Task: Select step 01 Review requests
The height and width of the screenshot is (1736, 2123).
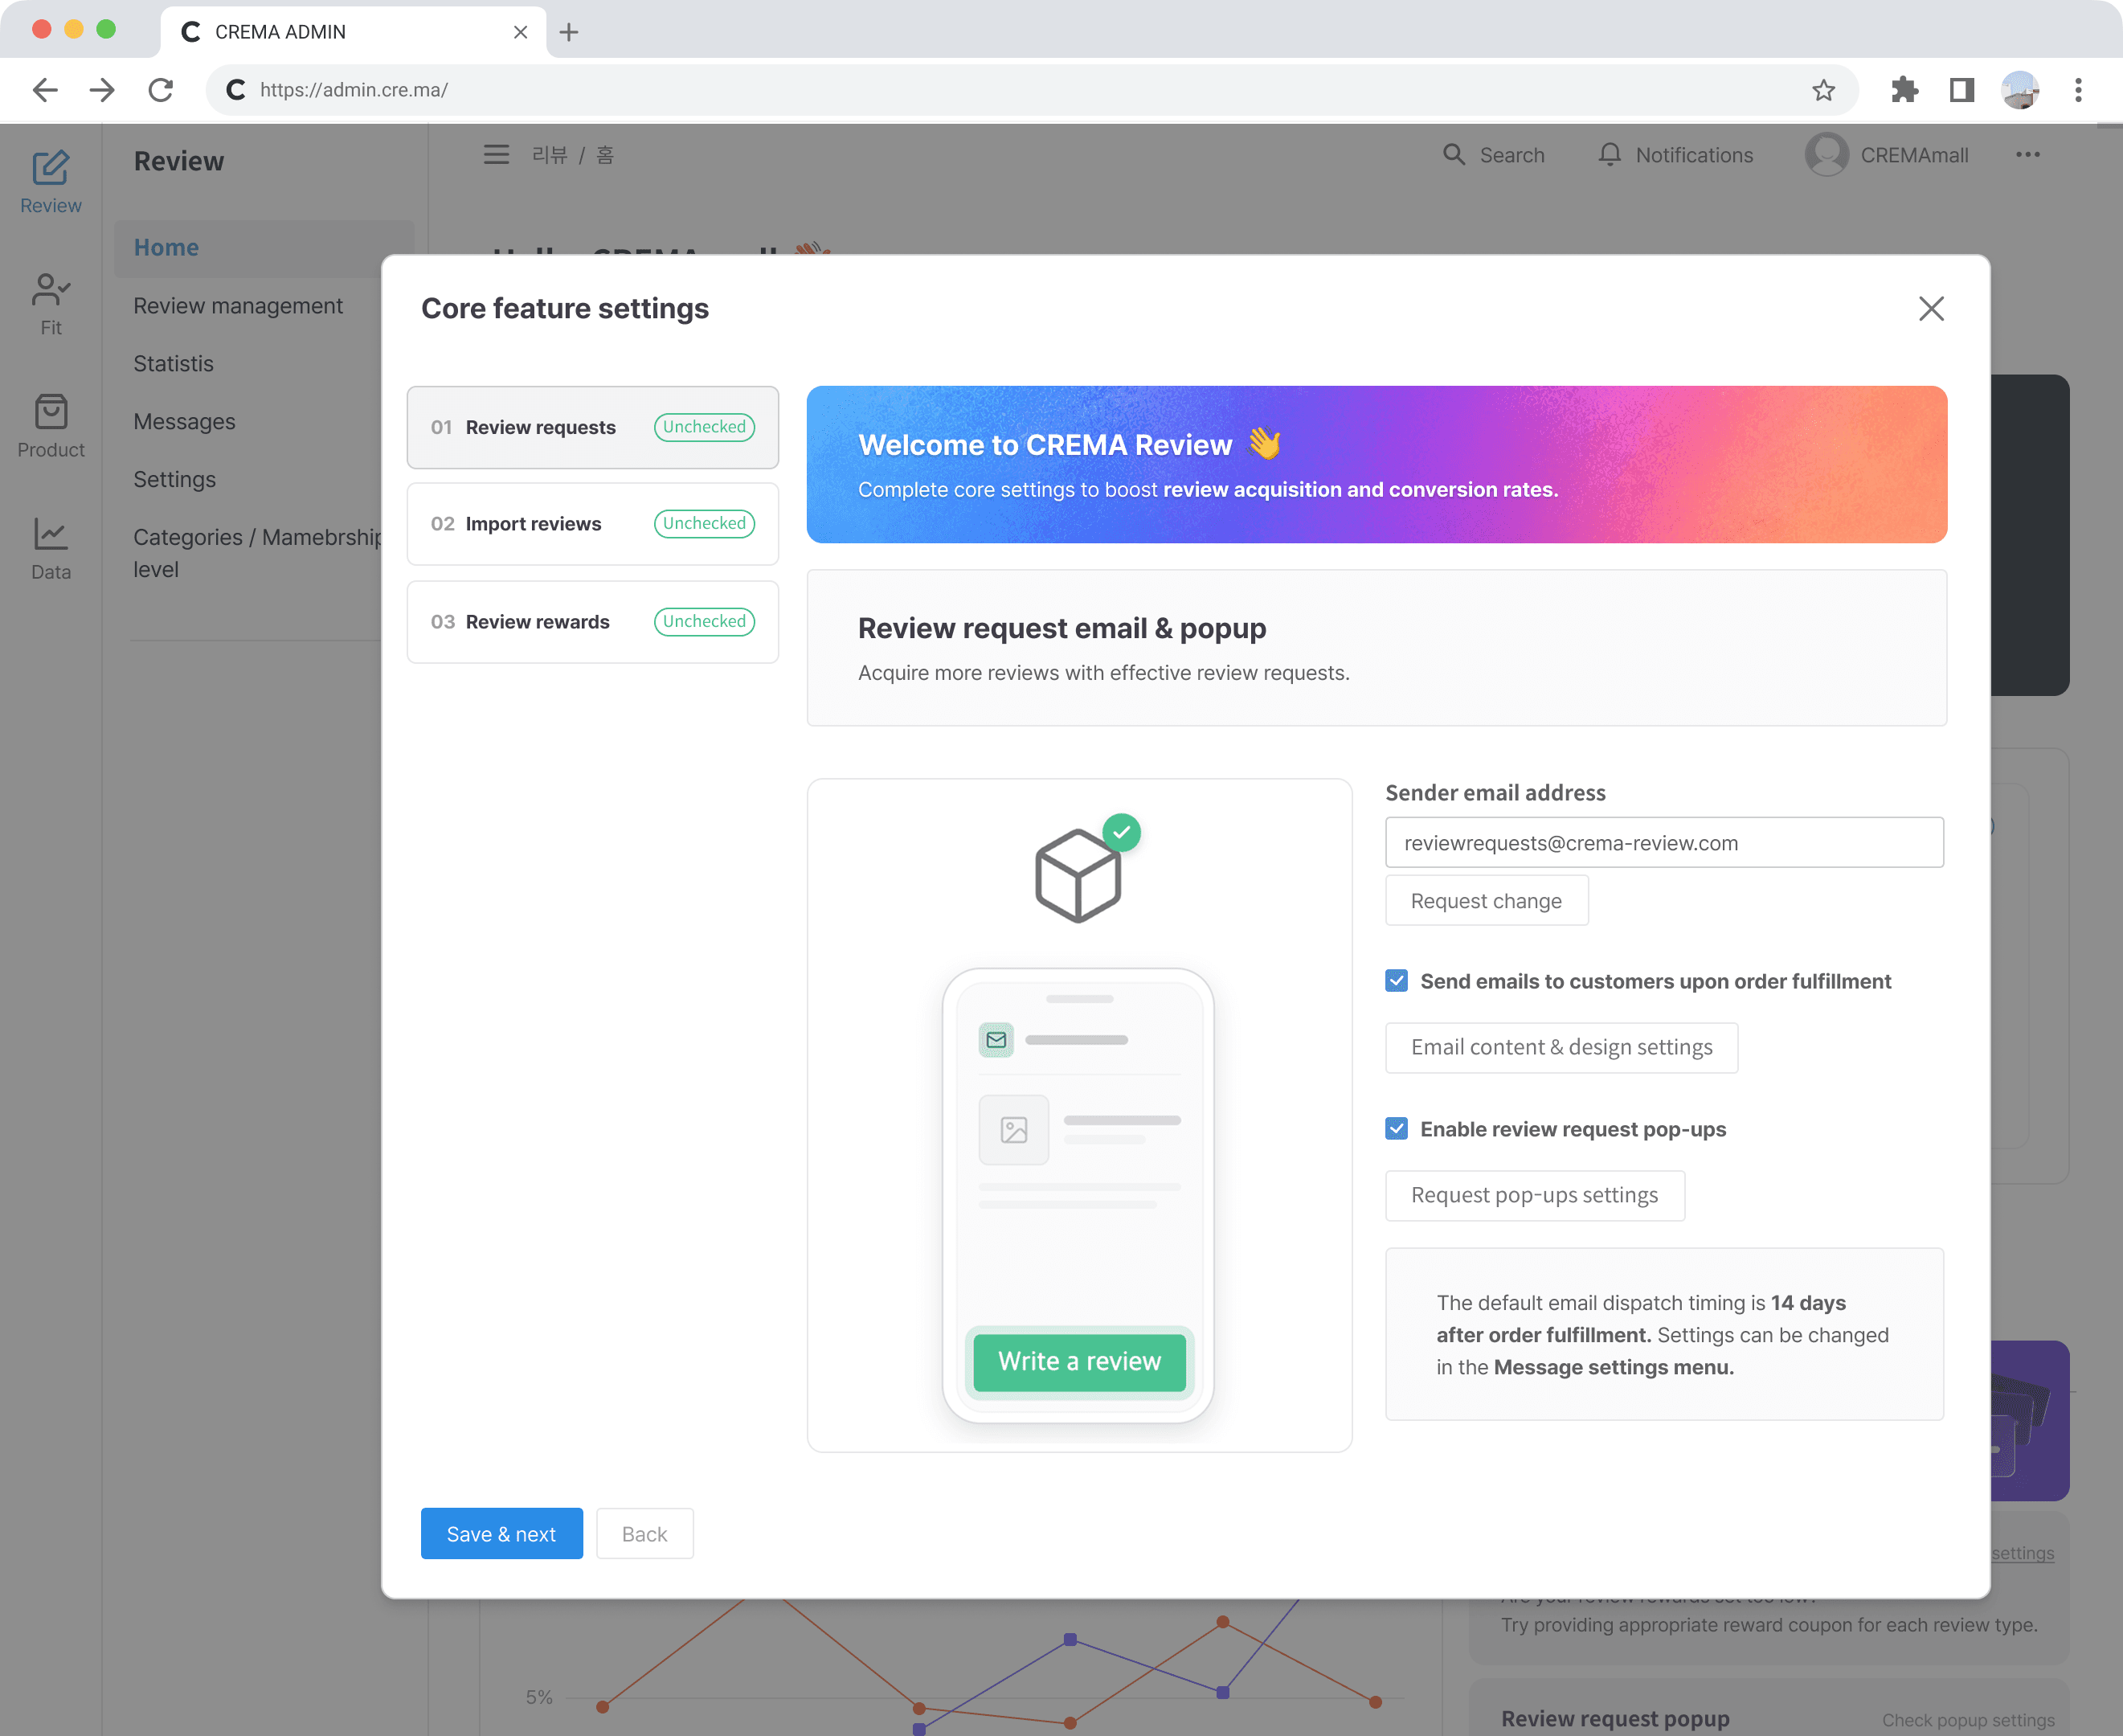Action: 593,427
